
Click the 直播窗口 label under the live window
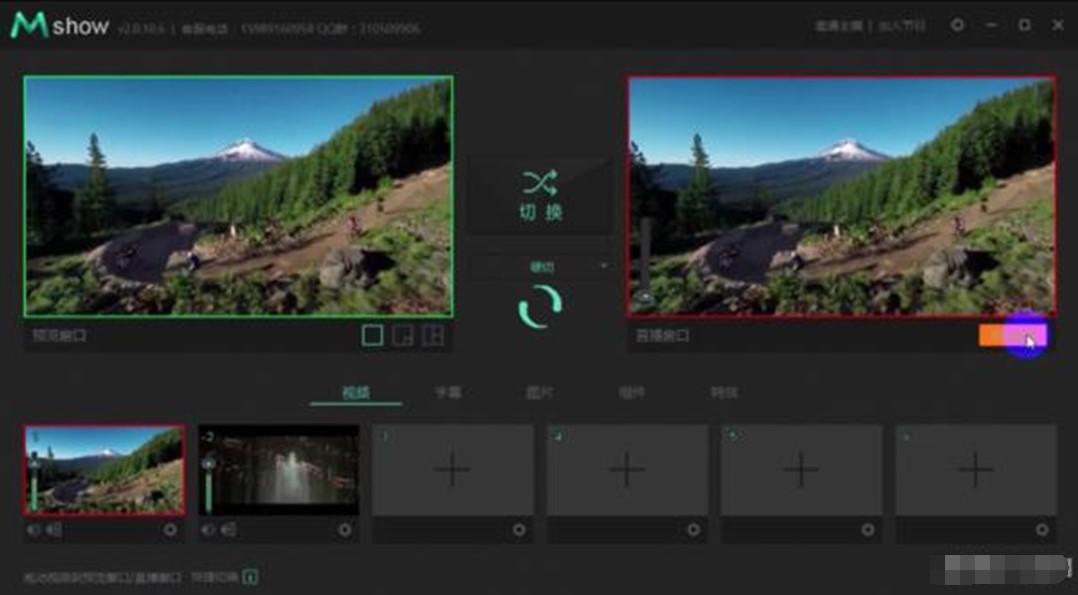663,336
